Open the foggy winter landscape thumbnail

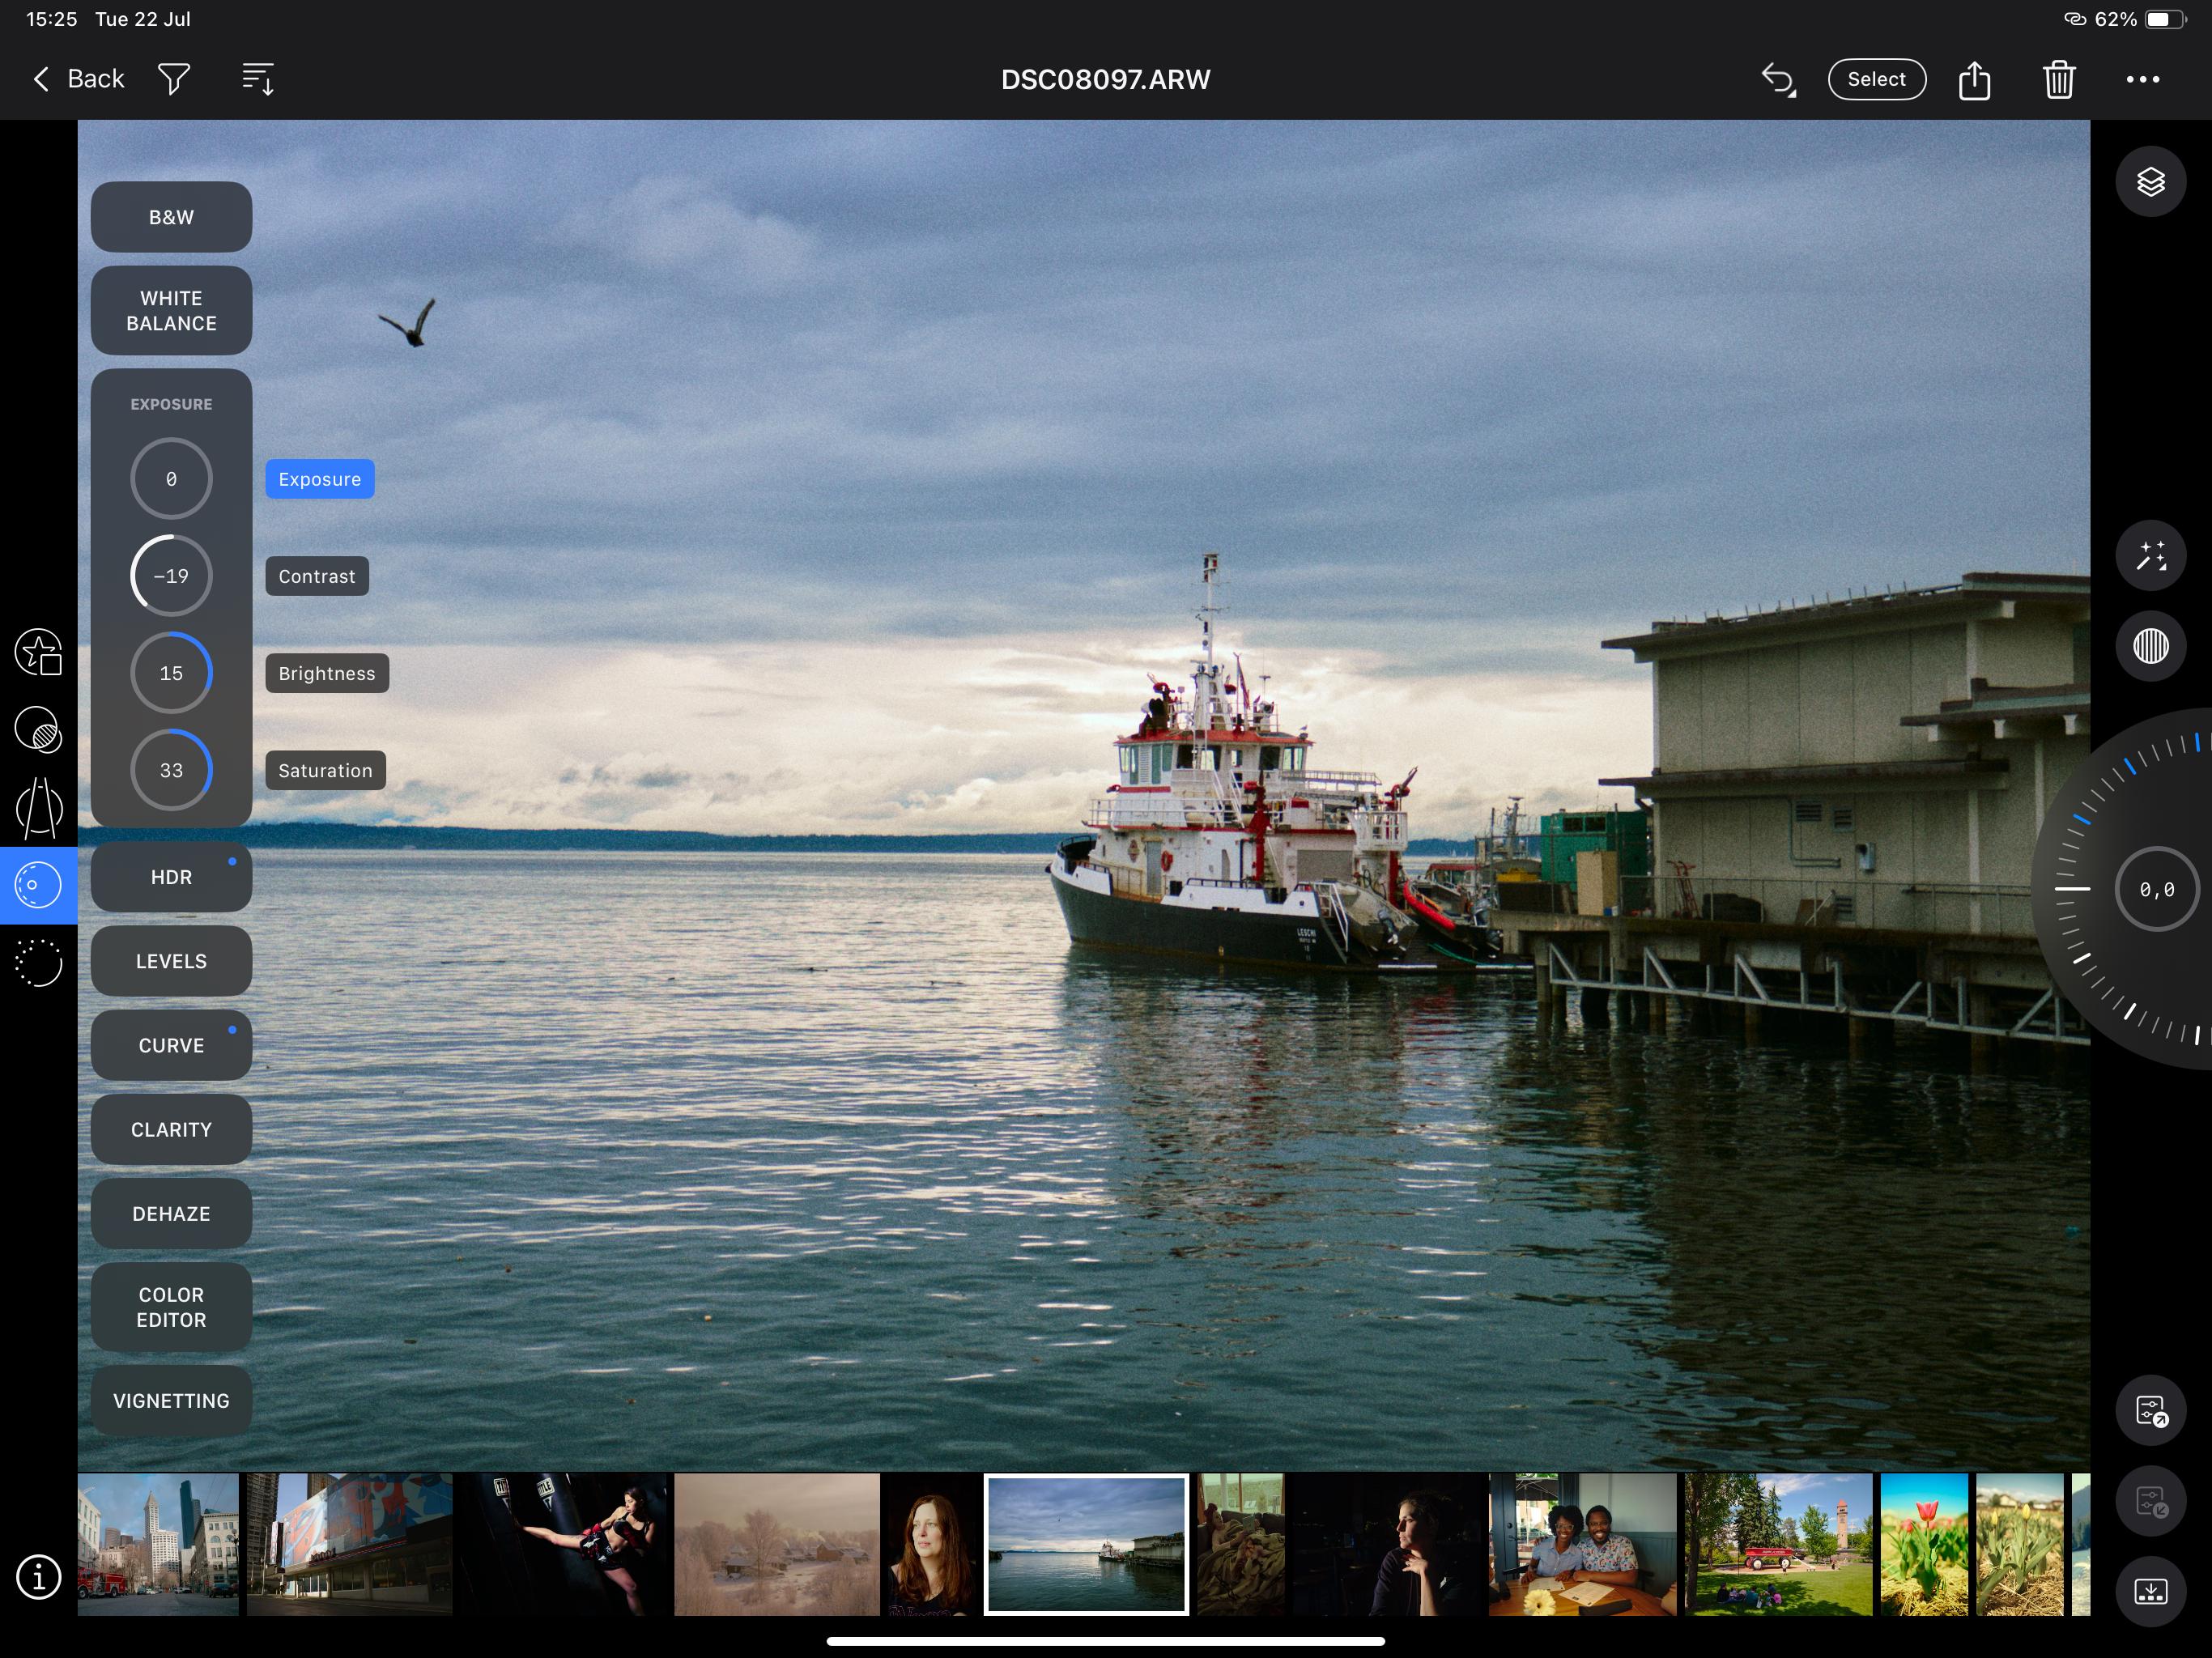click(x=777, y=1544)
